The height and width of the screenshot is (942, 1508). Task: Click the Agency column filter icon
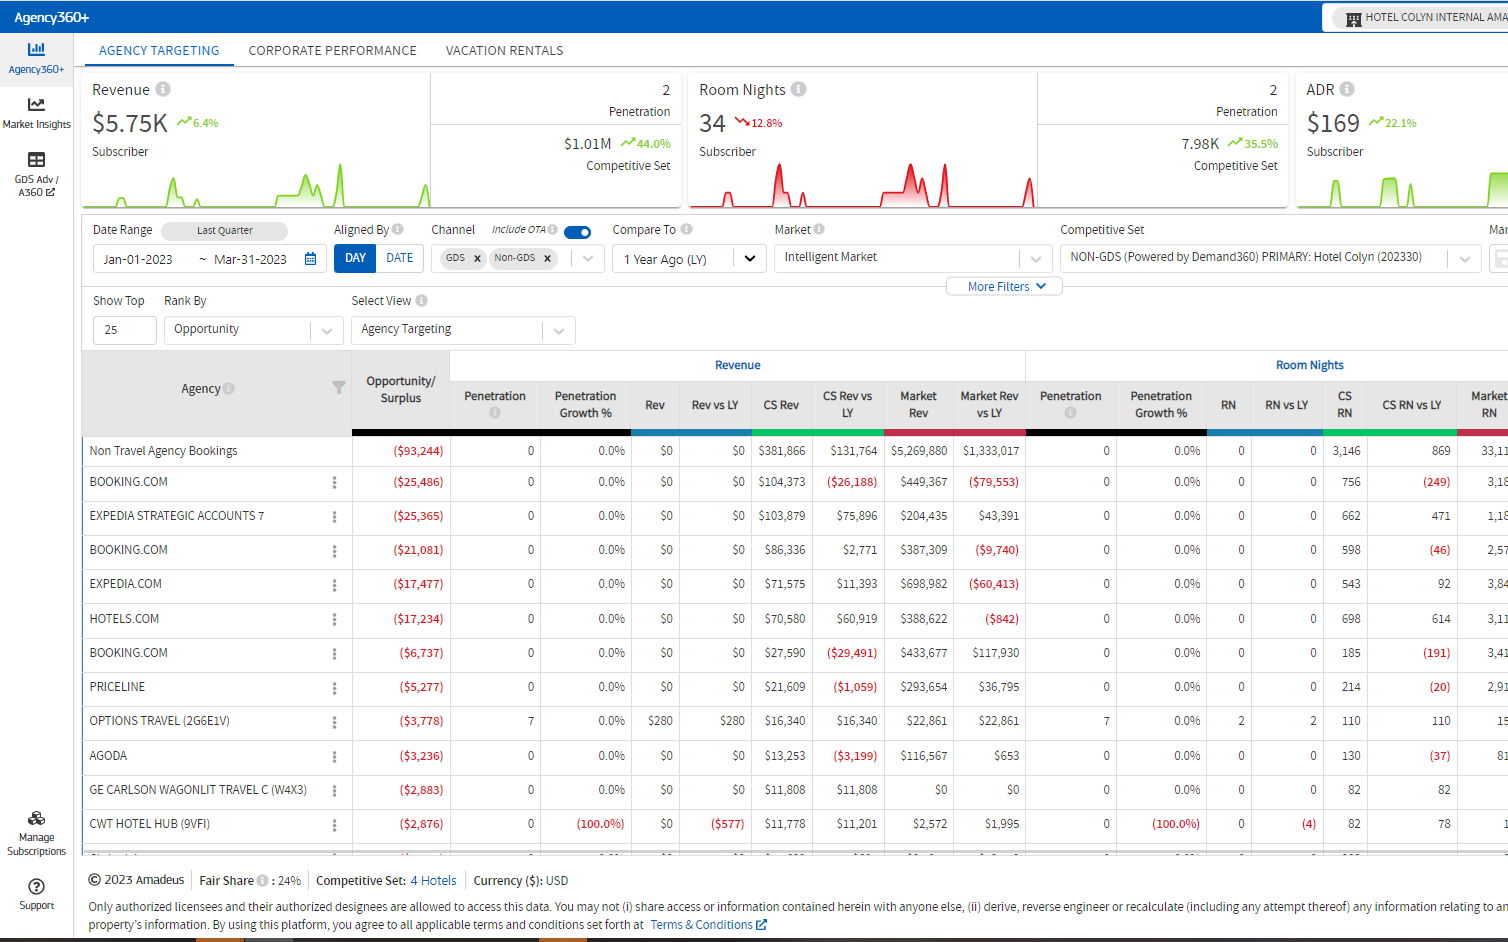[338, 388]
